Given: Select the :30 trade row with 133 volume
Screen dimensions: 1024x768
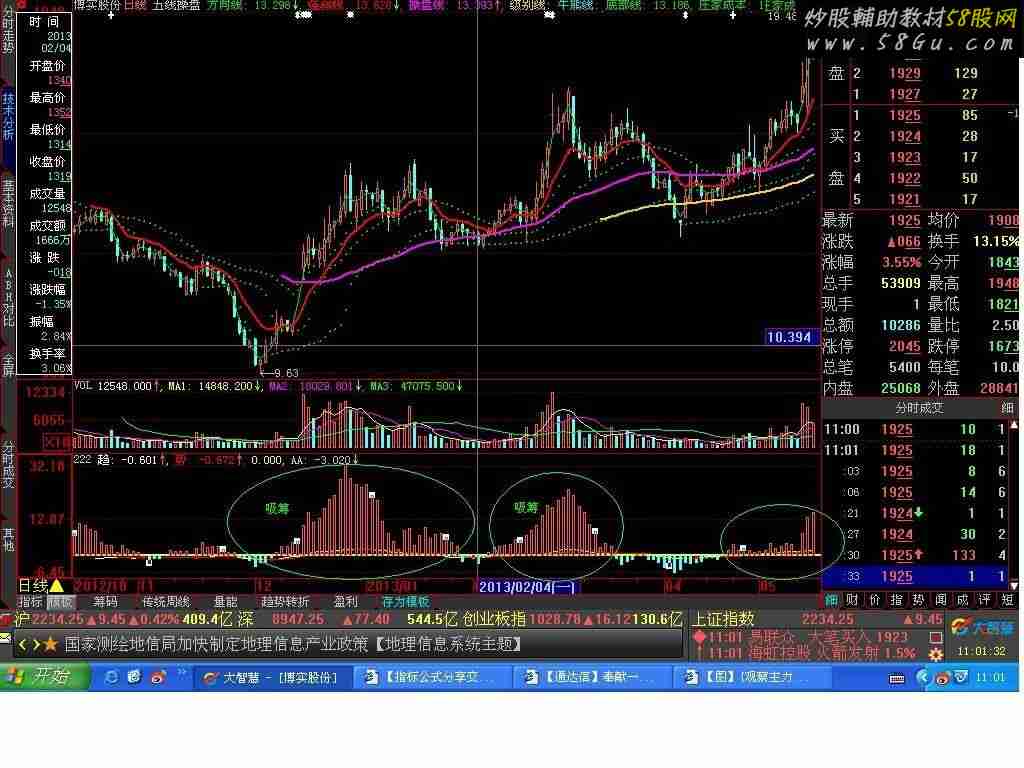Looking at the screenshot, I should pos(916,555).
